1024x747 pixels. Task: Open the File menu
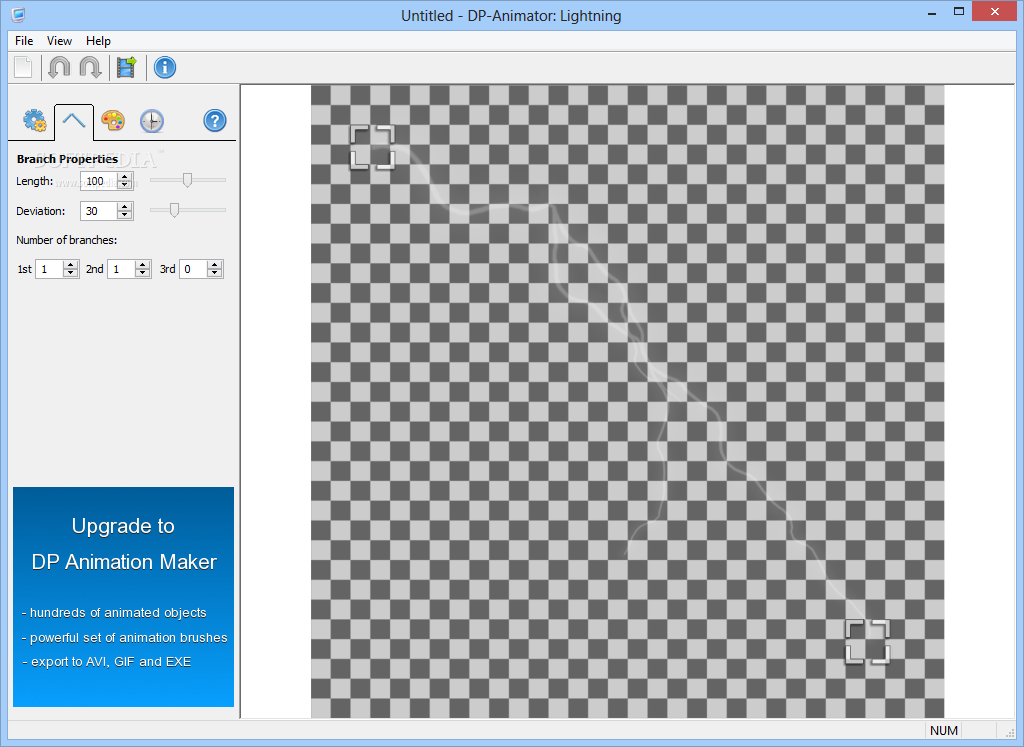(x=24, y=40)
